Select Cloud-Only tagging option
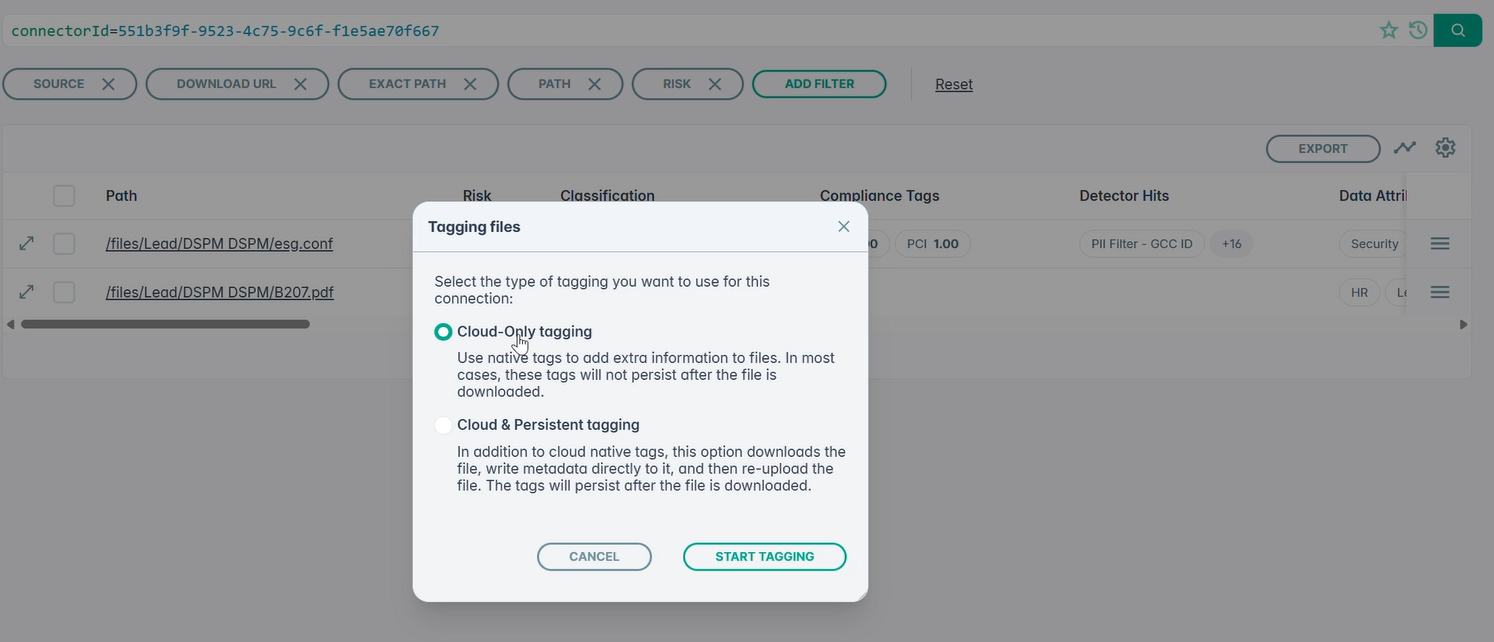The width and height of the screenshot is (1494, 642). pos(443,332)
